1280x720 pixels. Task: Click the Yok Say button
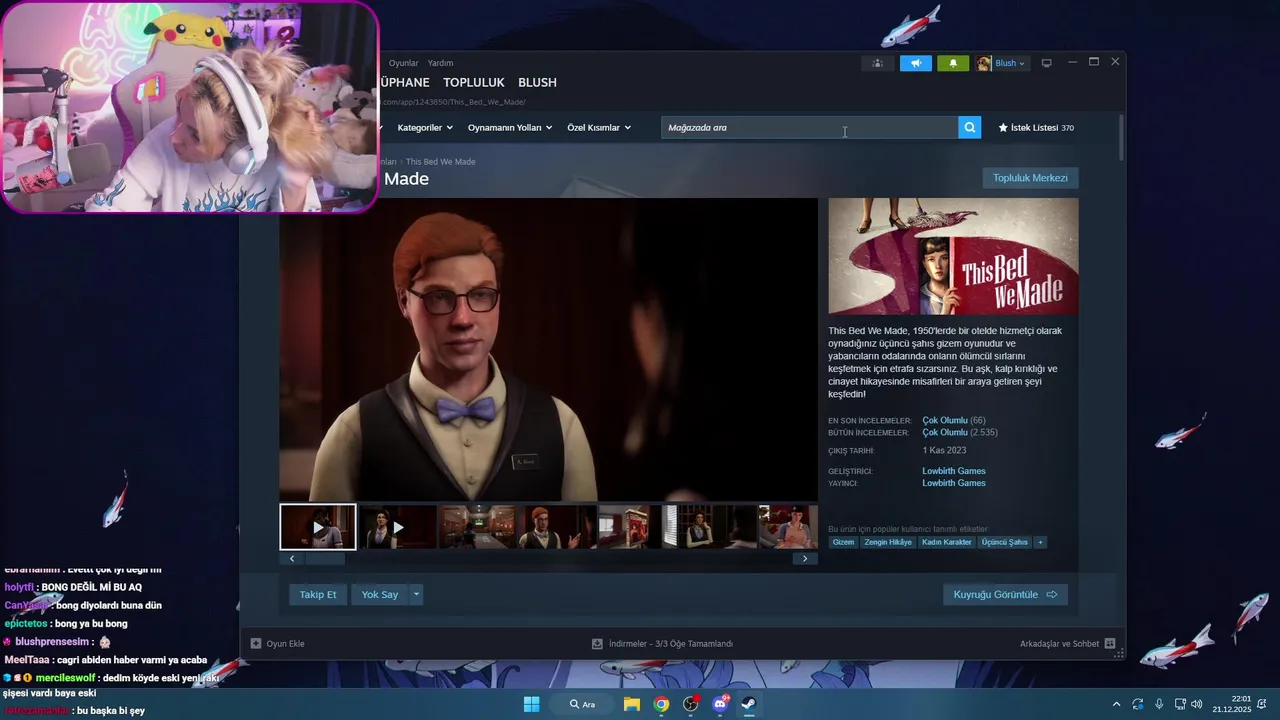click(380, 594)
